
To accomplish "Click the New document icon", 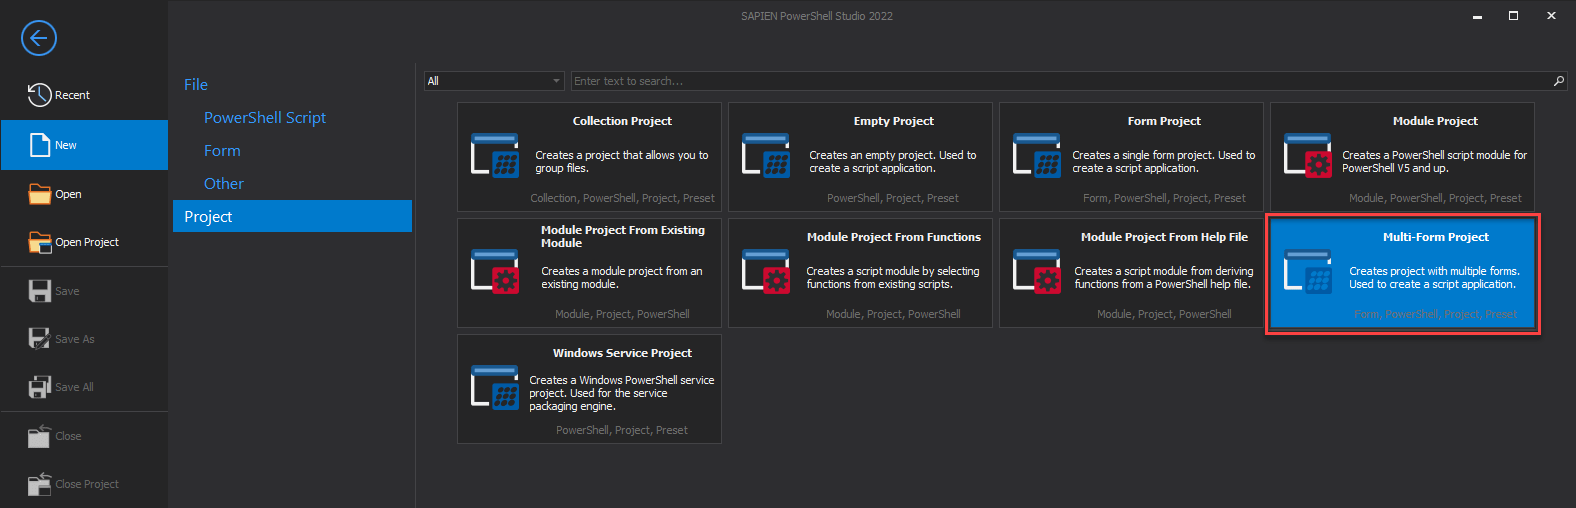I will [x=40, y=145].
